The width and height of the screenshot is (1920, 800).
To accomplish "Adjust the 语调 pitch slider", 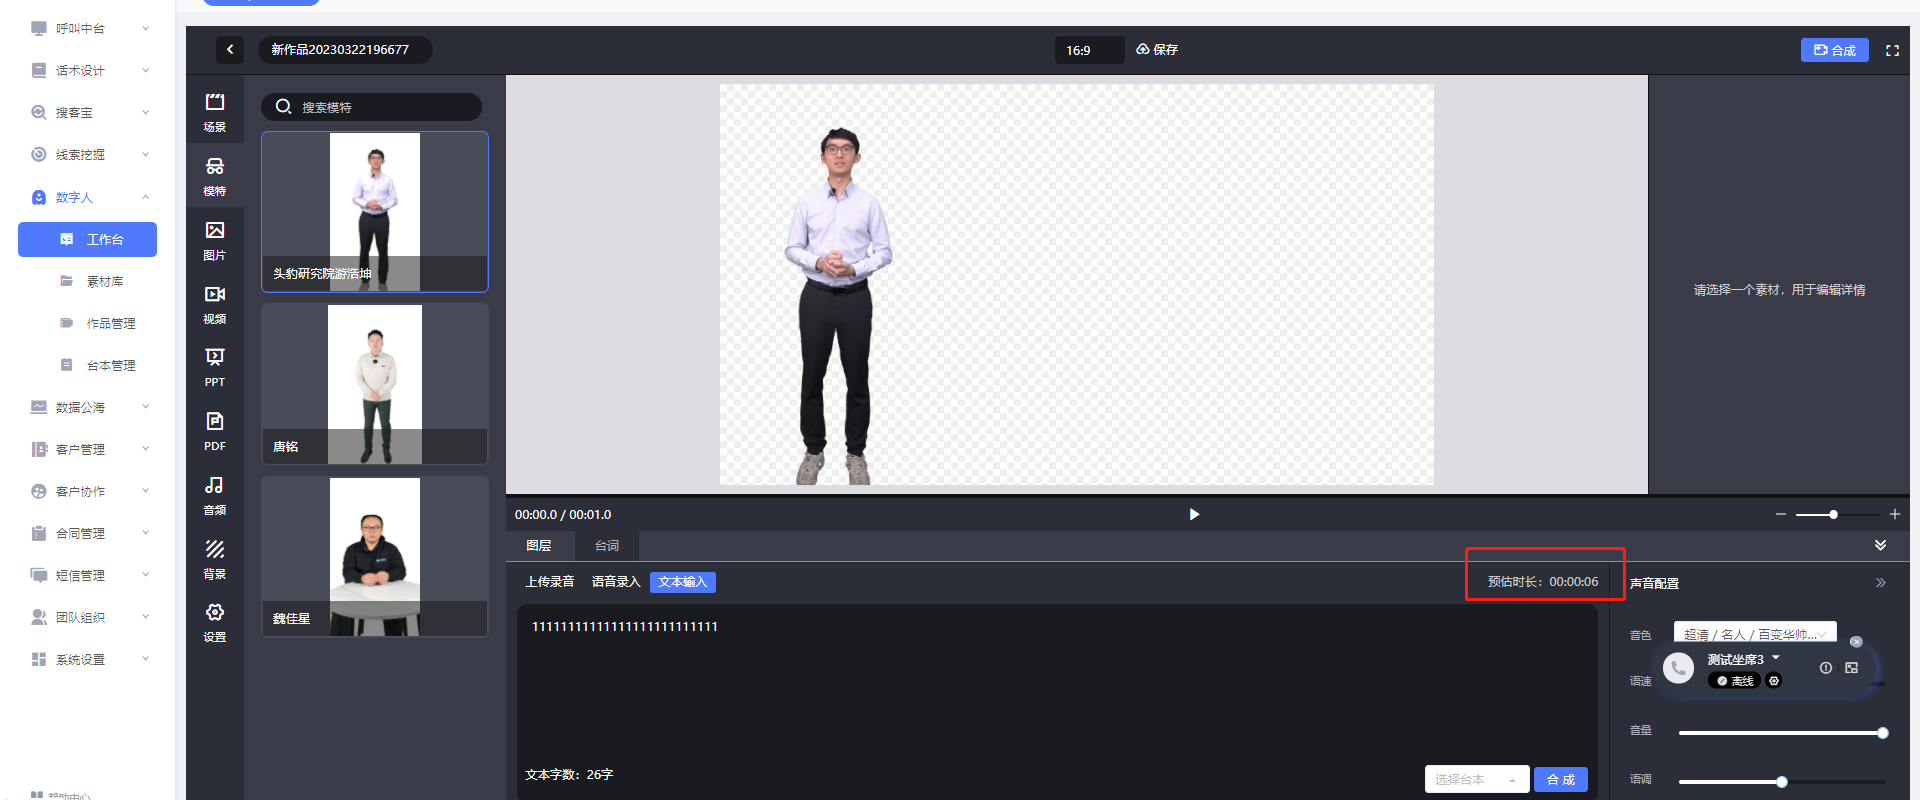I will (1782, 781).
